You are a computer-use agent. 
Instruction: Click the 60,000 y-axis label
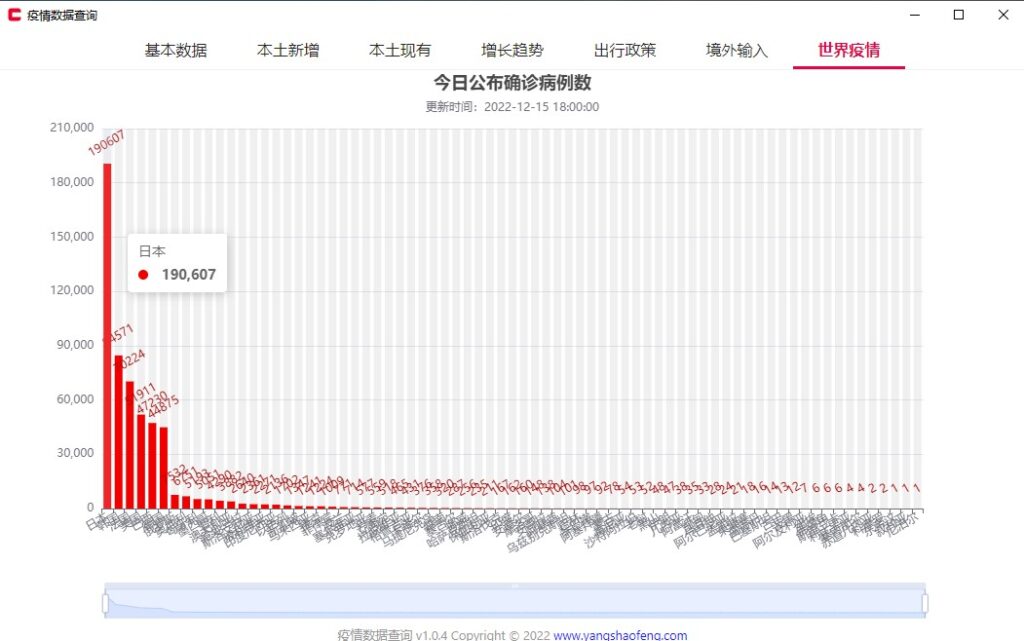pos(75,399)
